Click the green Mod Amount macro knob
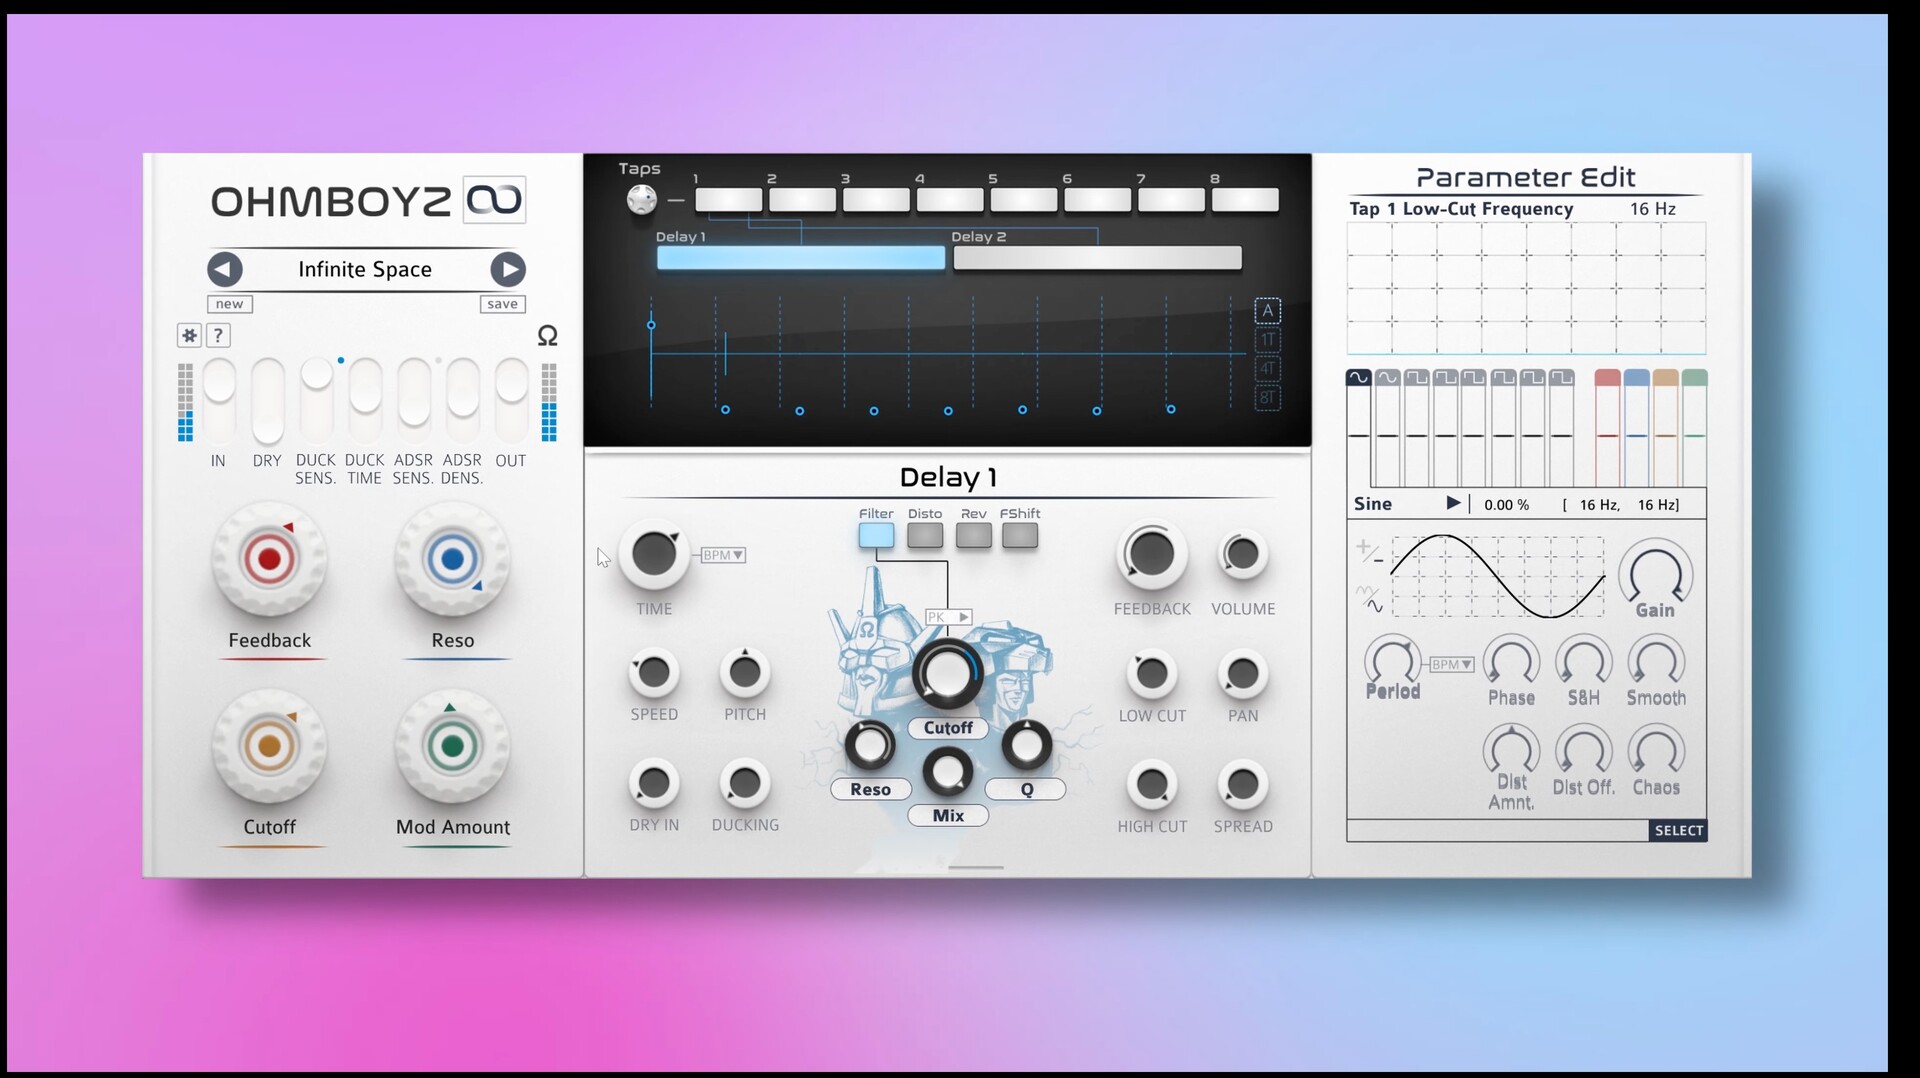 click(x=452, y=746)
